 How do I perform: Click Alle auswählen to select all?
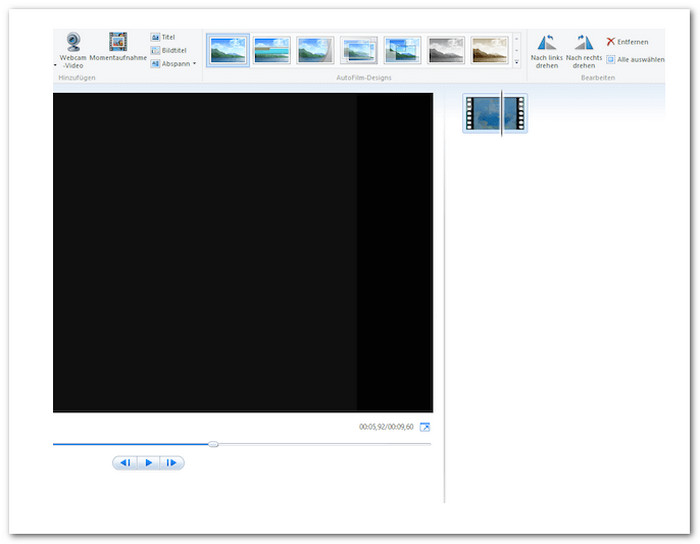(635, 59)
